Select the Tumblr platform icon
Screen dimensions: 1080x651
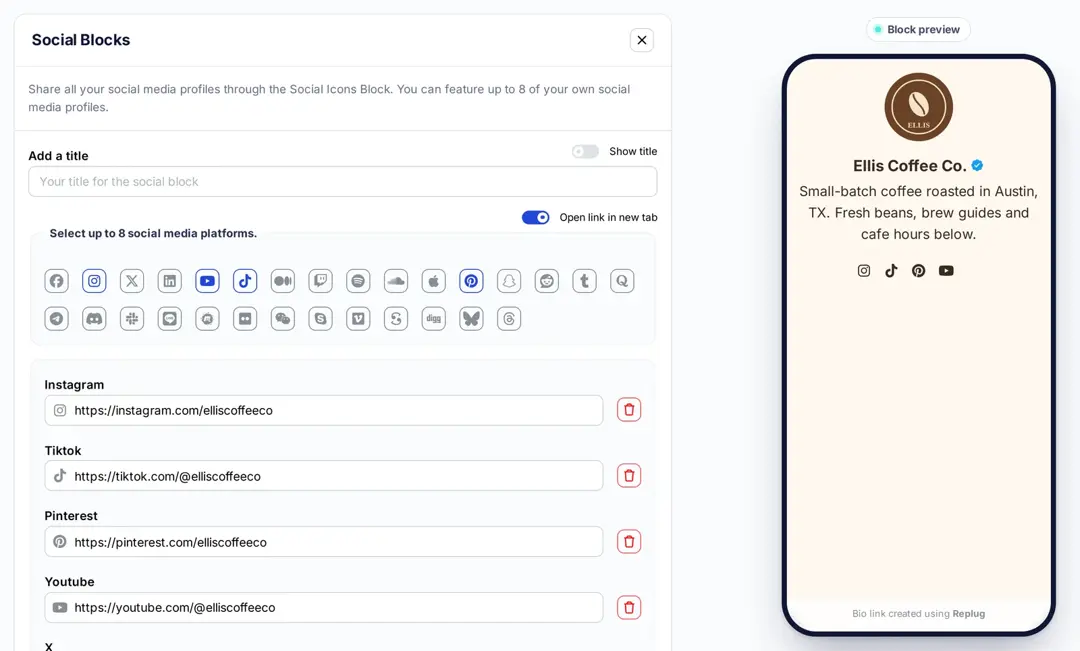[584, 281]
